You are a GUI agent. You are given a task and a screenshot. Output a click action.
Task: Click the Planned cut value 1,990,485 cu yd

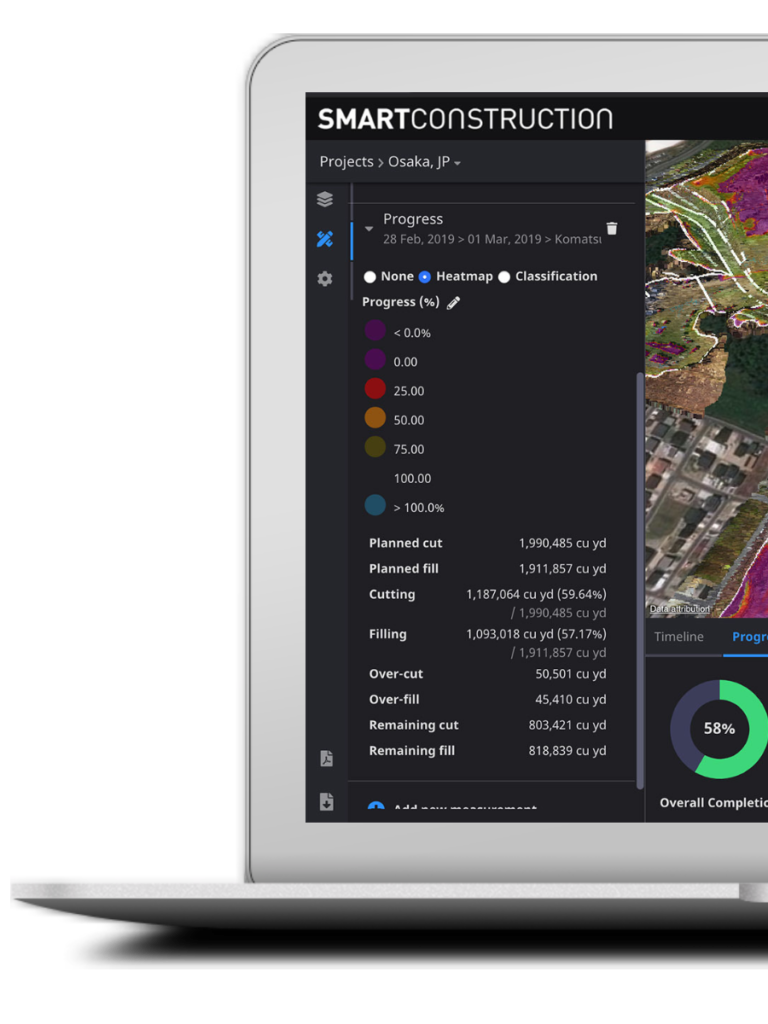(x=562, y=543)
